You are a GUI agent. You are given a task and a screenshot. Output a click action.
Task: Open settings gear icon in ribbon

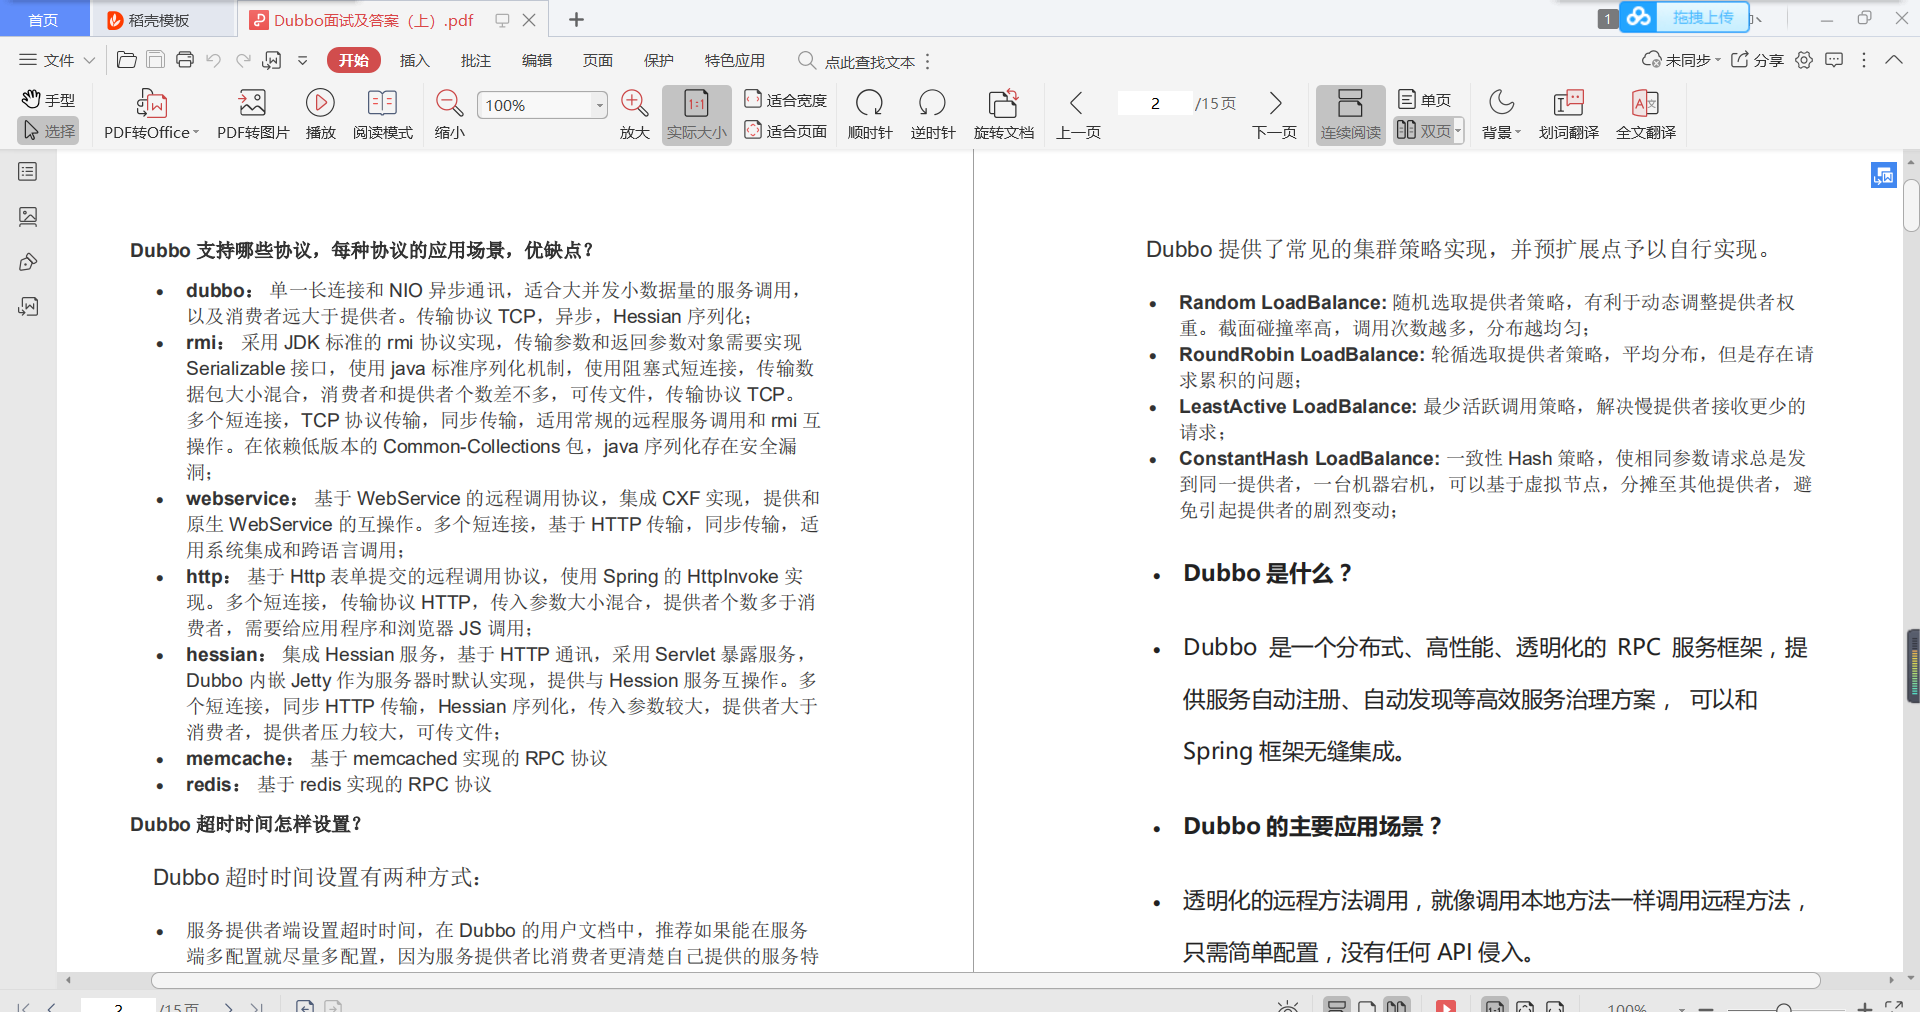pos(1804,60)
